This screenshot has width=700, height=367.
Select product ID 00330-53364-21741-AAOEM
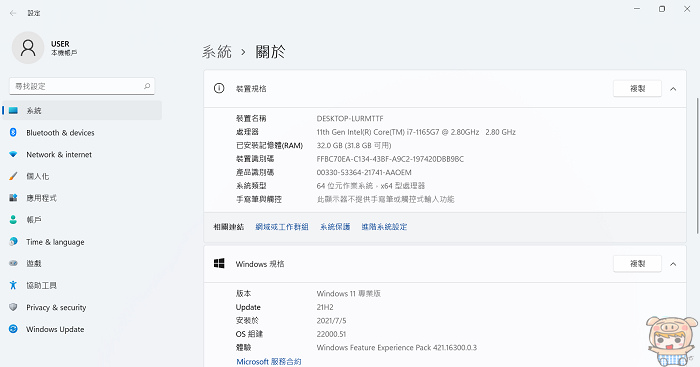click(x=364, y=172)
